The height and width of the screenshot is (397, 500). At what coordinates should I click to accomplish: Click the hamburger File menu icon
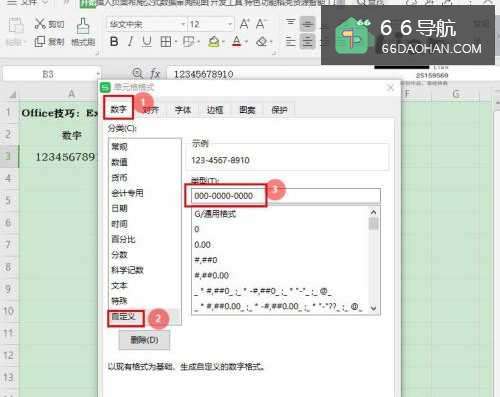(12, 2)
